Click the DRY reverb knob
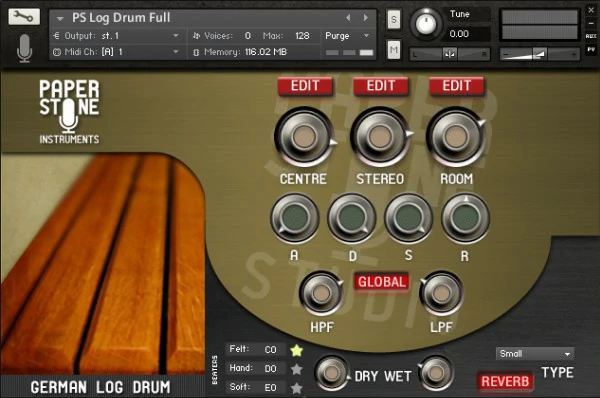The height and width of the screenshot is (398, 600). click(332, 373)
